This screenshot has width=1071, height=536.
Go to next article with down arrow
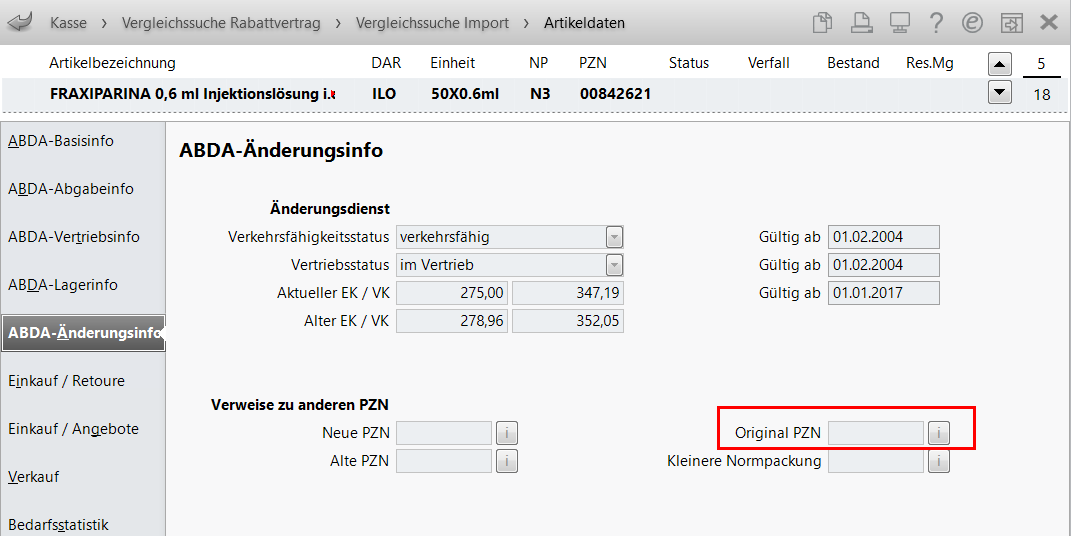999,93
